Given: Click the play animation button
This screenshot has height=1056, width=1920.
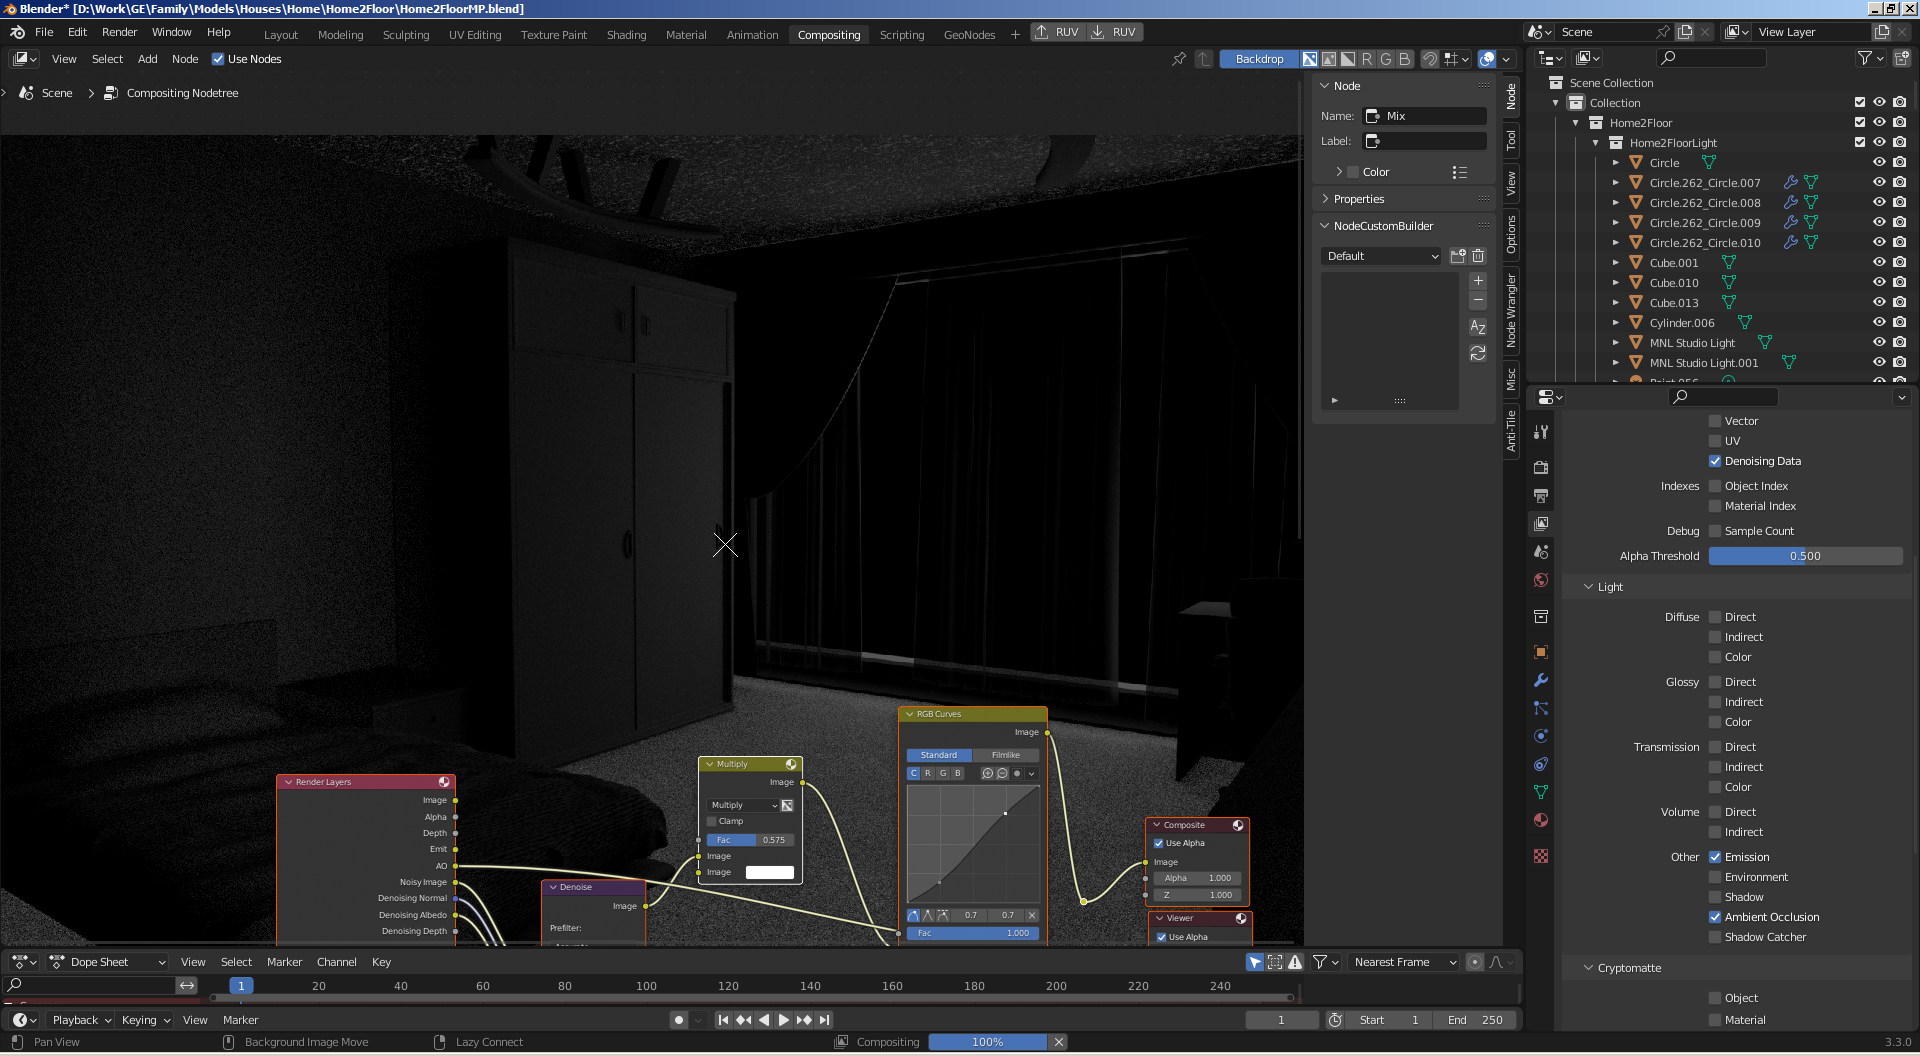Looking at the screenshot, I should click(x=784, y=1020).
